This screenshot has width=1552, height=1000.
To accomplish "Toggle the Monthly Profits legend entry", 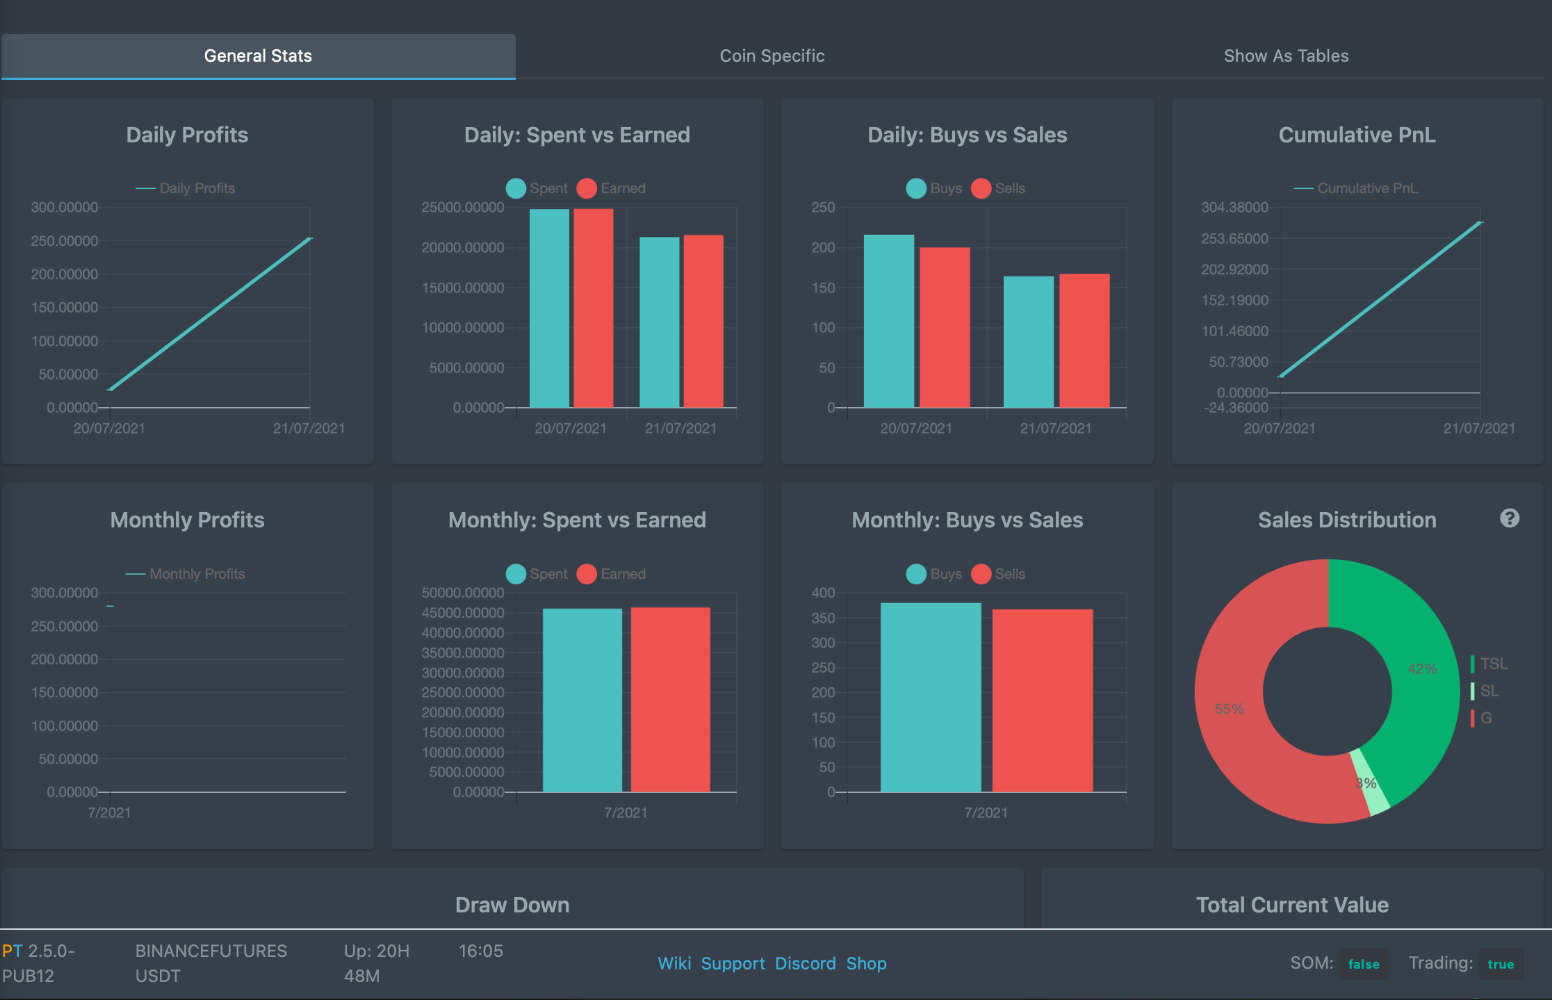I will click(185, 574).
